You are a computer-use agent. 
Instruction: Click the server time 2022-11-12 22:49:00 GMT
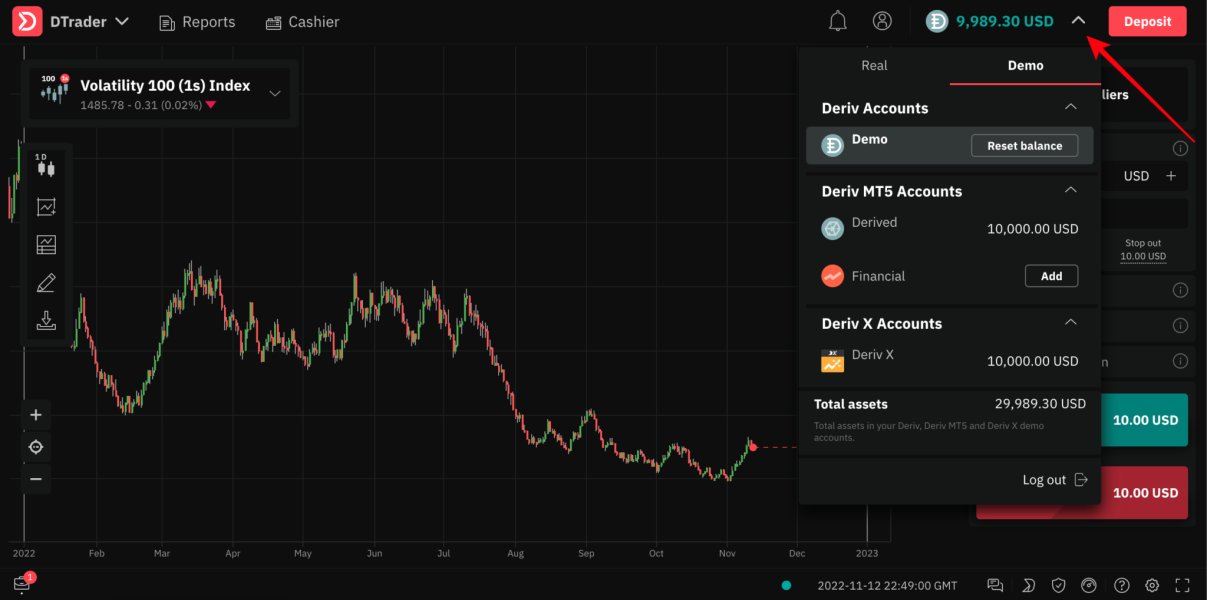[x=887, y=585]
